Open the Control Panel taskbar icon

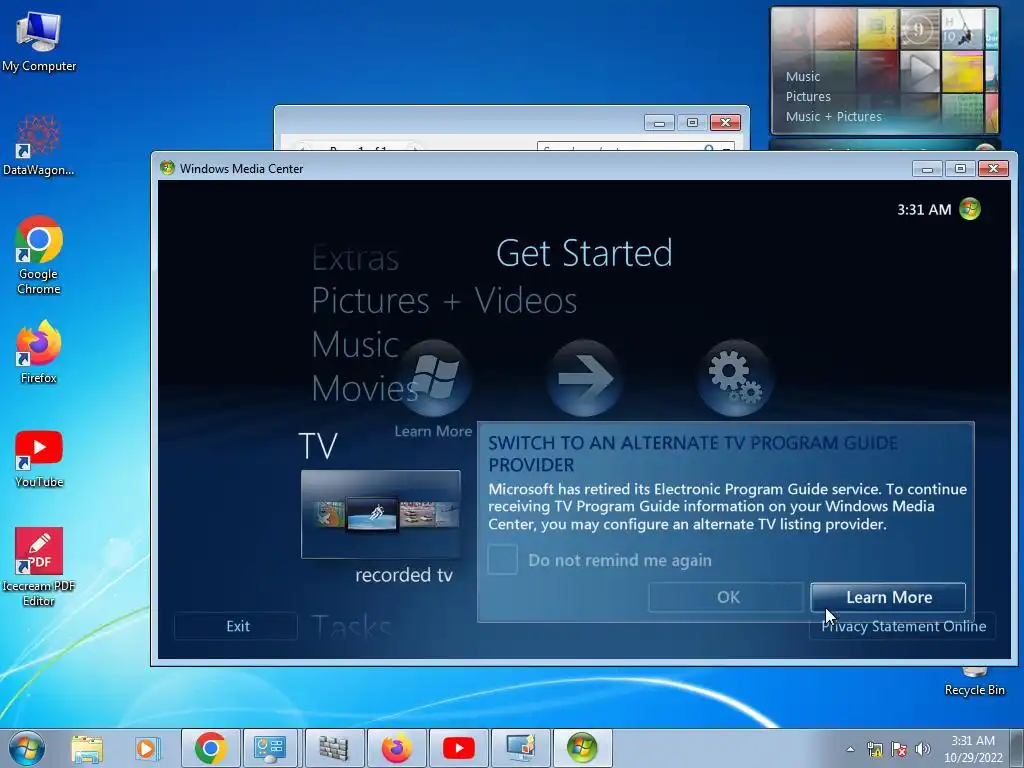pos(270,748)
